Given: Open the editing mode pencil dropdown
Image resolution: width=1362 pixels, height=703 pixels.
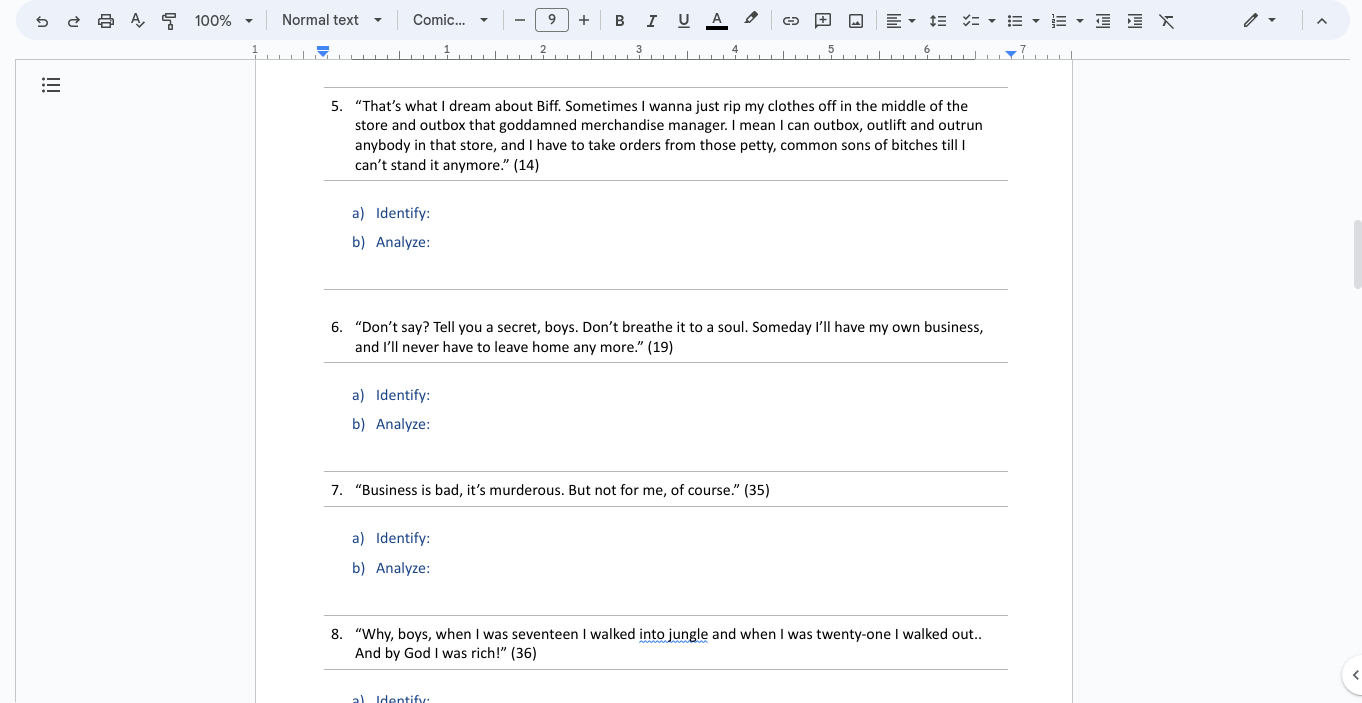Looking at the screenshot, I should pos(1259,20).
